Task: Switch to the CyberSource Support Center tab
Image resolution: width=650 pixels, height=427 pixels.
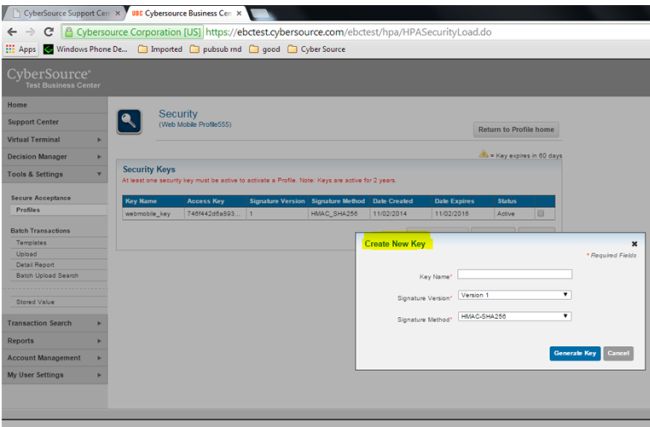Action: (x=62, y=13)
